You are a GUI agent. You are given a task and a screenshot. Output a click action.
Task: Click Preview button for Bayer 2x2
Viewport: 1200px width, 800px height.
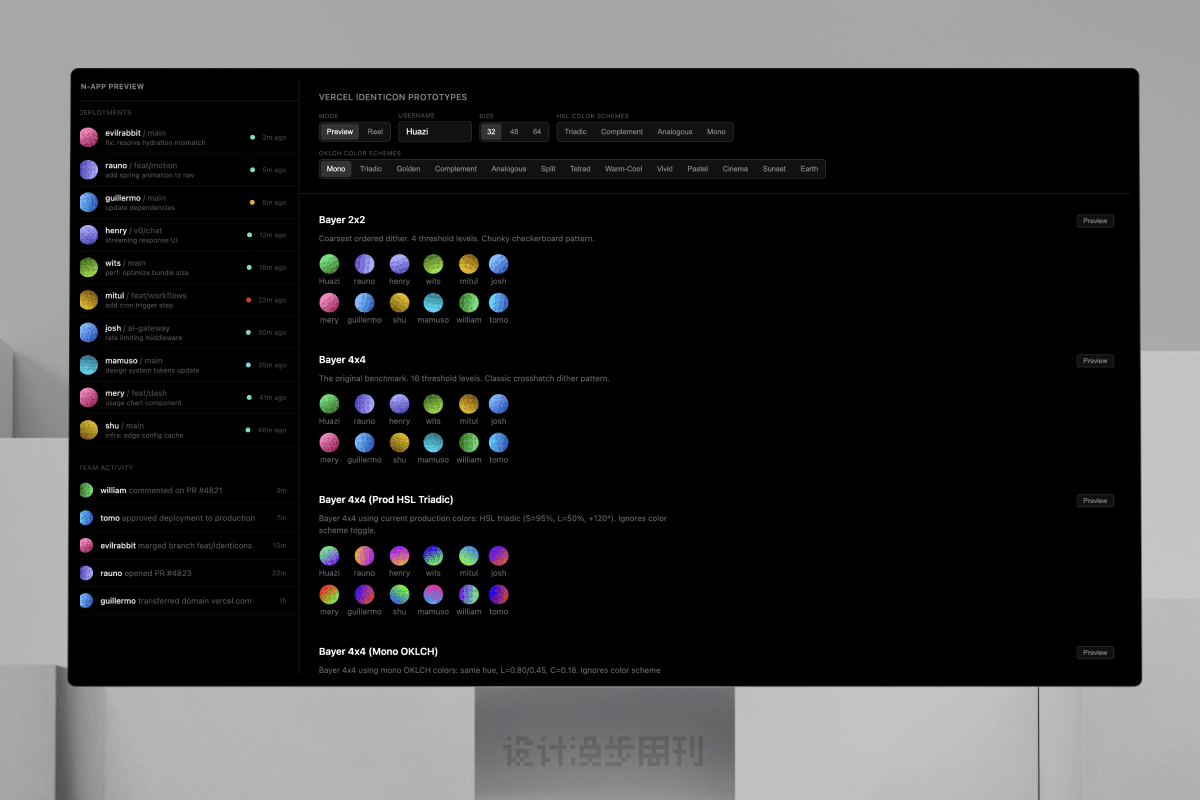(1095, 221)
